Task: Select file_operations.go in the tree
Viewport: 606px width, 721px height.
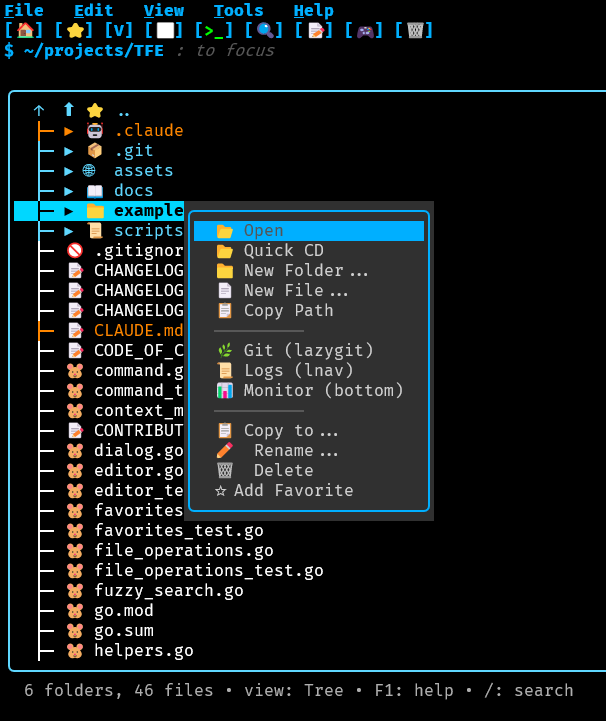Action: pos(184,550)
